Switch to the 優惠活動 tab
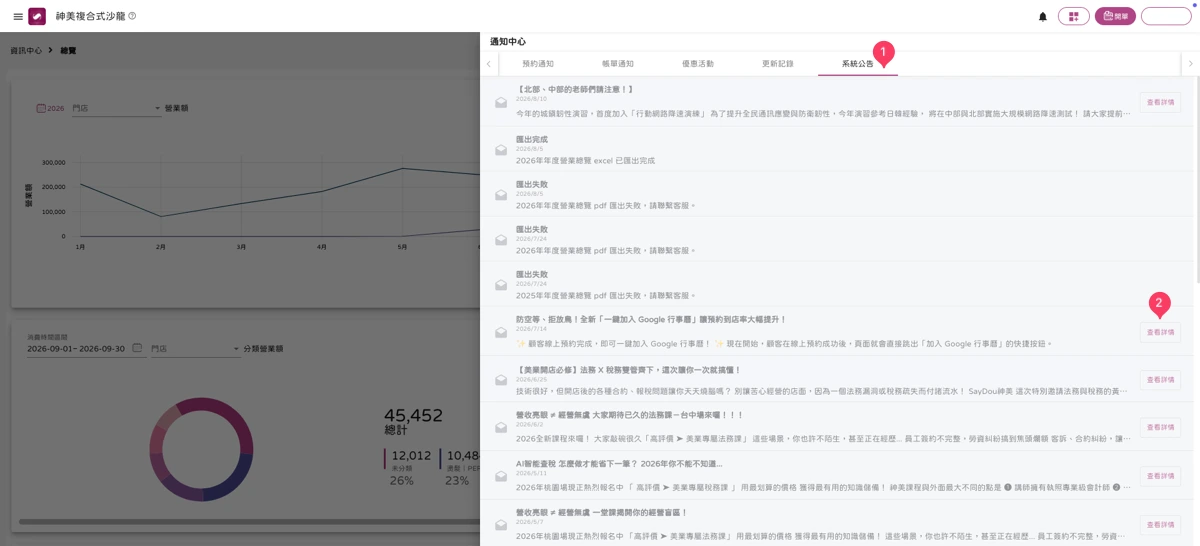Screen dimensions: 1200x546 (x=697, y=64)
